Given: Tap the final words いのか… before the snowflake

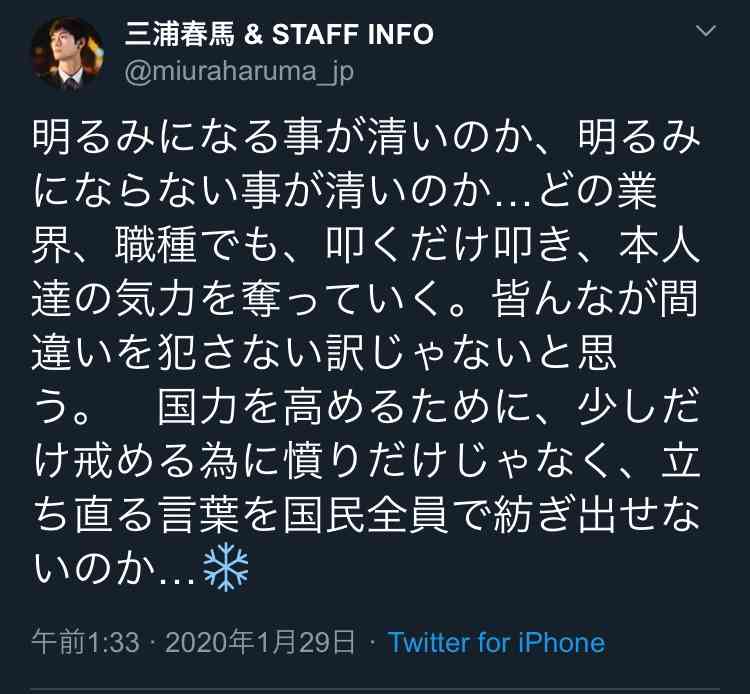Looking at the screenshot, I should (x=114, y=568).
